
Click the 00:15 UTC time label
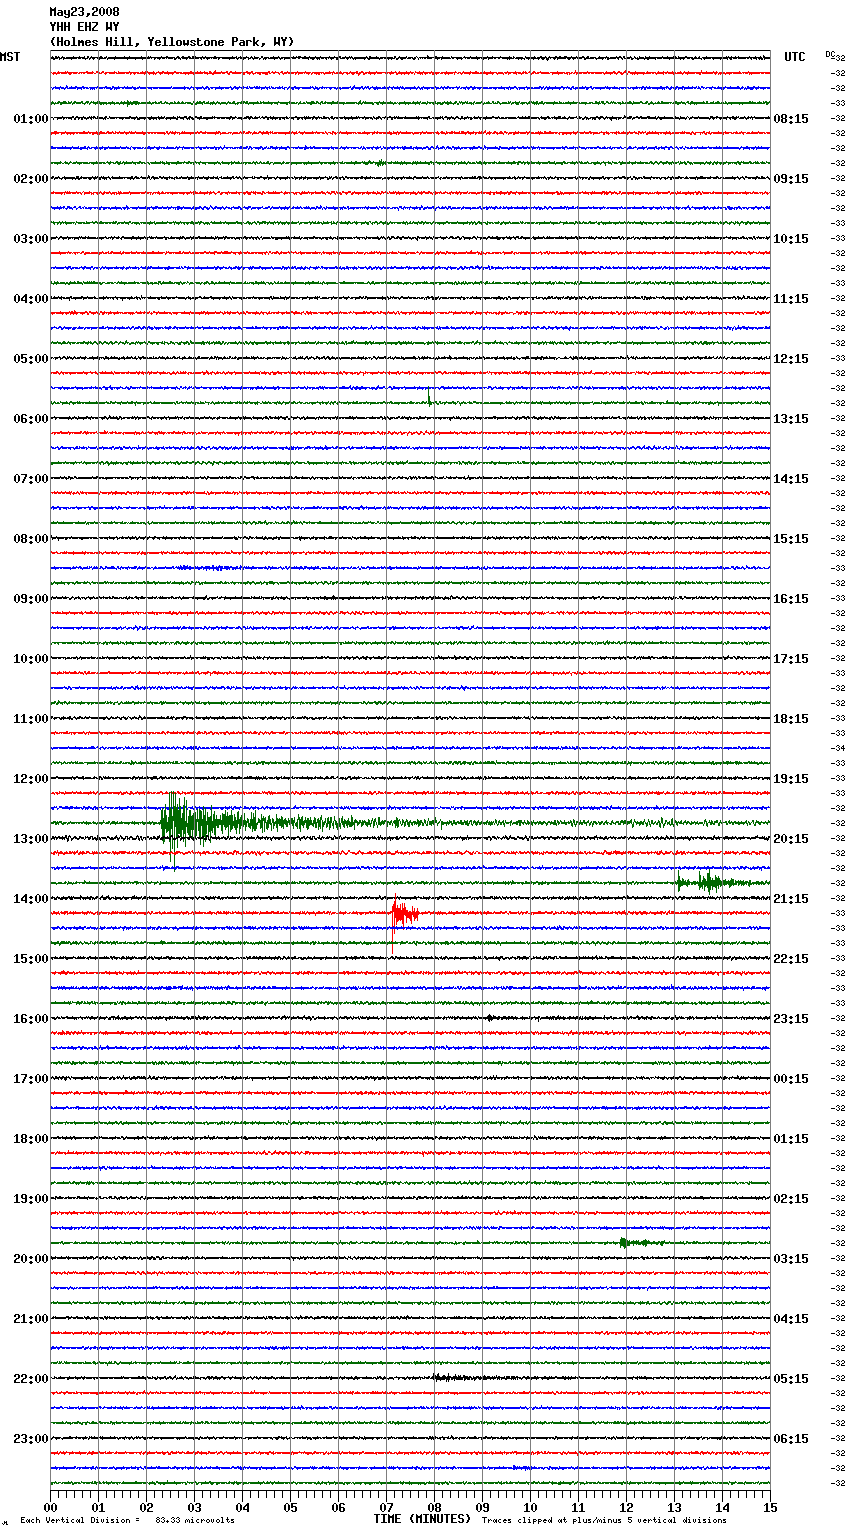(x=791, y=1079)
